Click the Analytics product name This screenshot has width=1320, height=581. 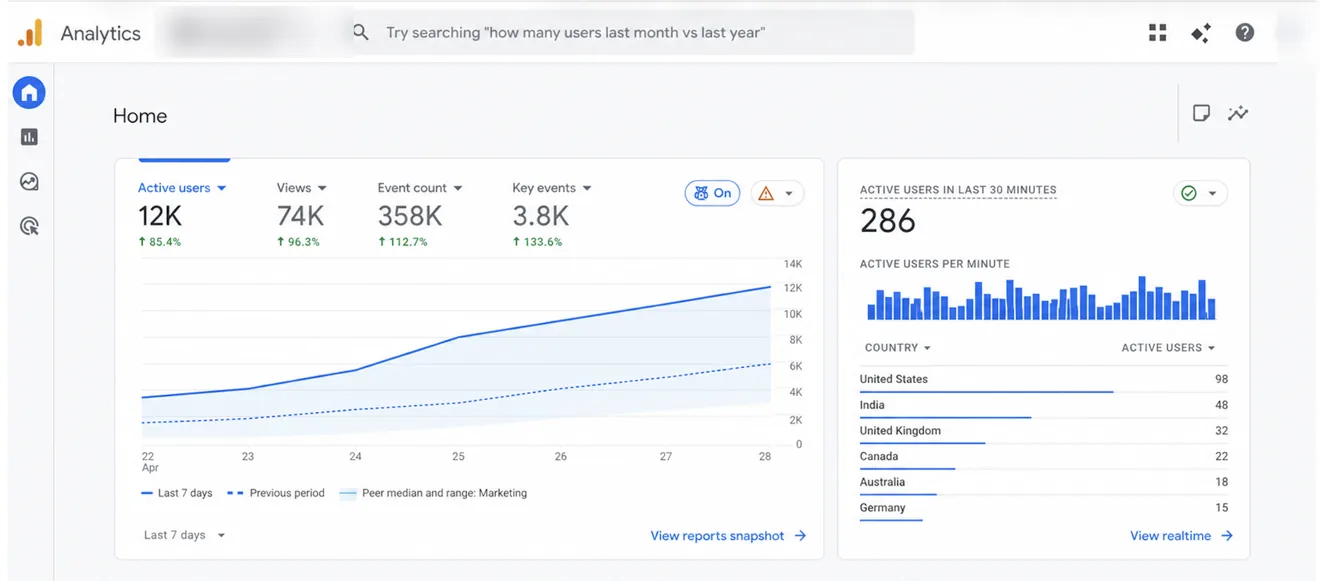click(100, 33)
